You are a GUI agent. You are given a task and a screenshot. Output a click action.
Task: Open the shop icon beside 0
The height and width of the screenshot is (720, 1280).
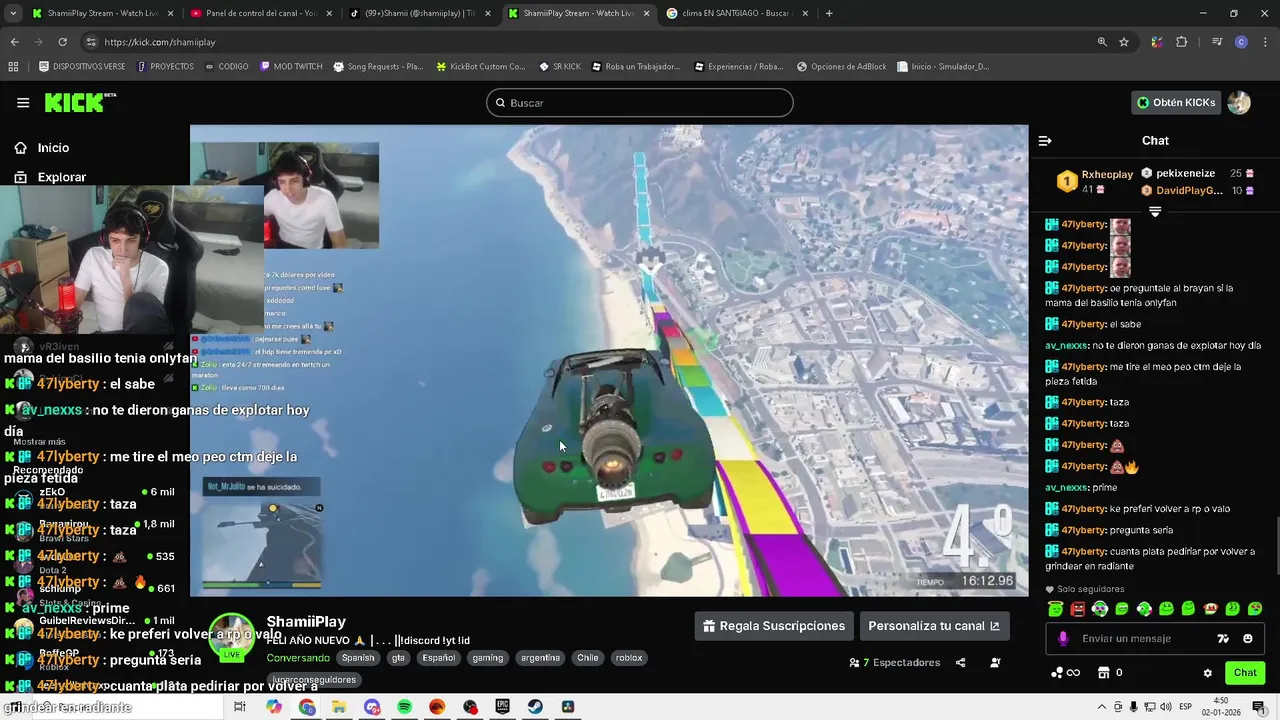pos(1104,673)
